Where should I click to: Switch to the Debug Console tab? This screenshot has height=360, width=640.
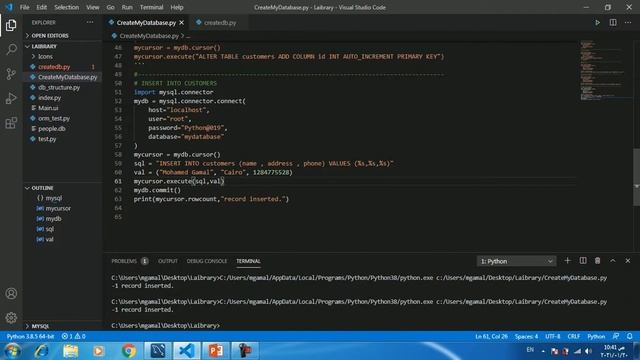pyautogui.click(x=207, y=261)
